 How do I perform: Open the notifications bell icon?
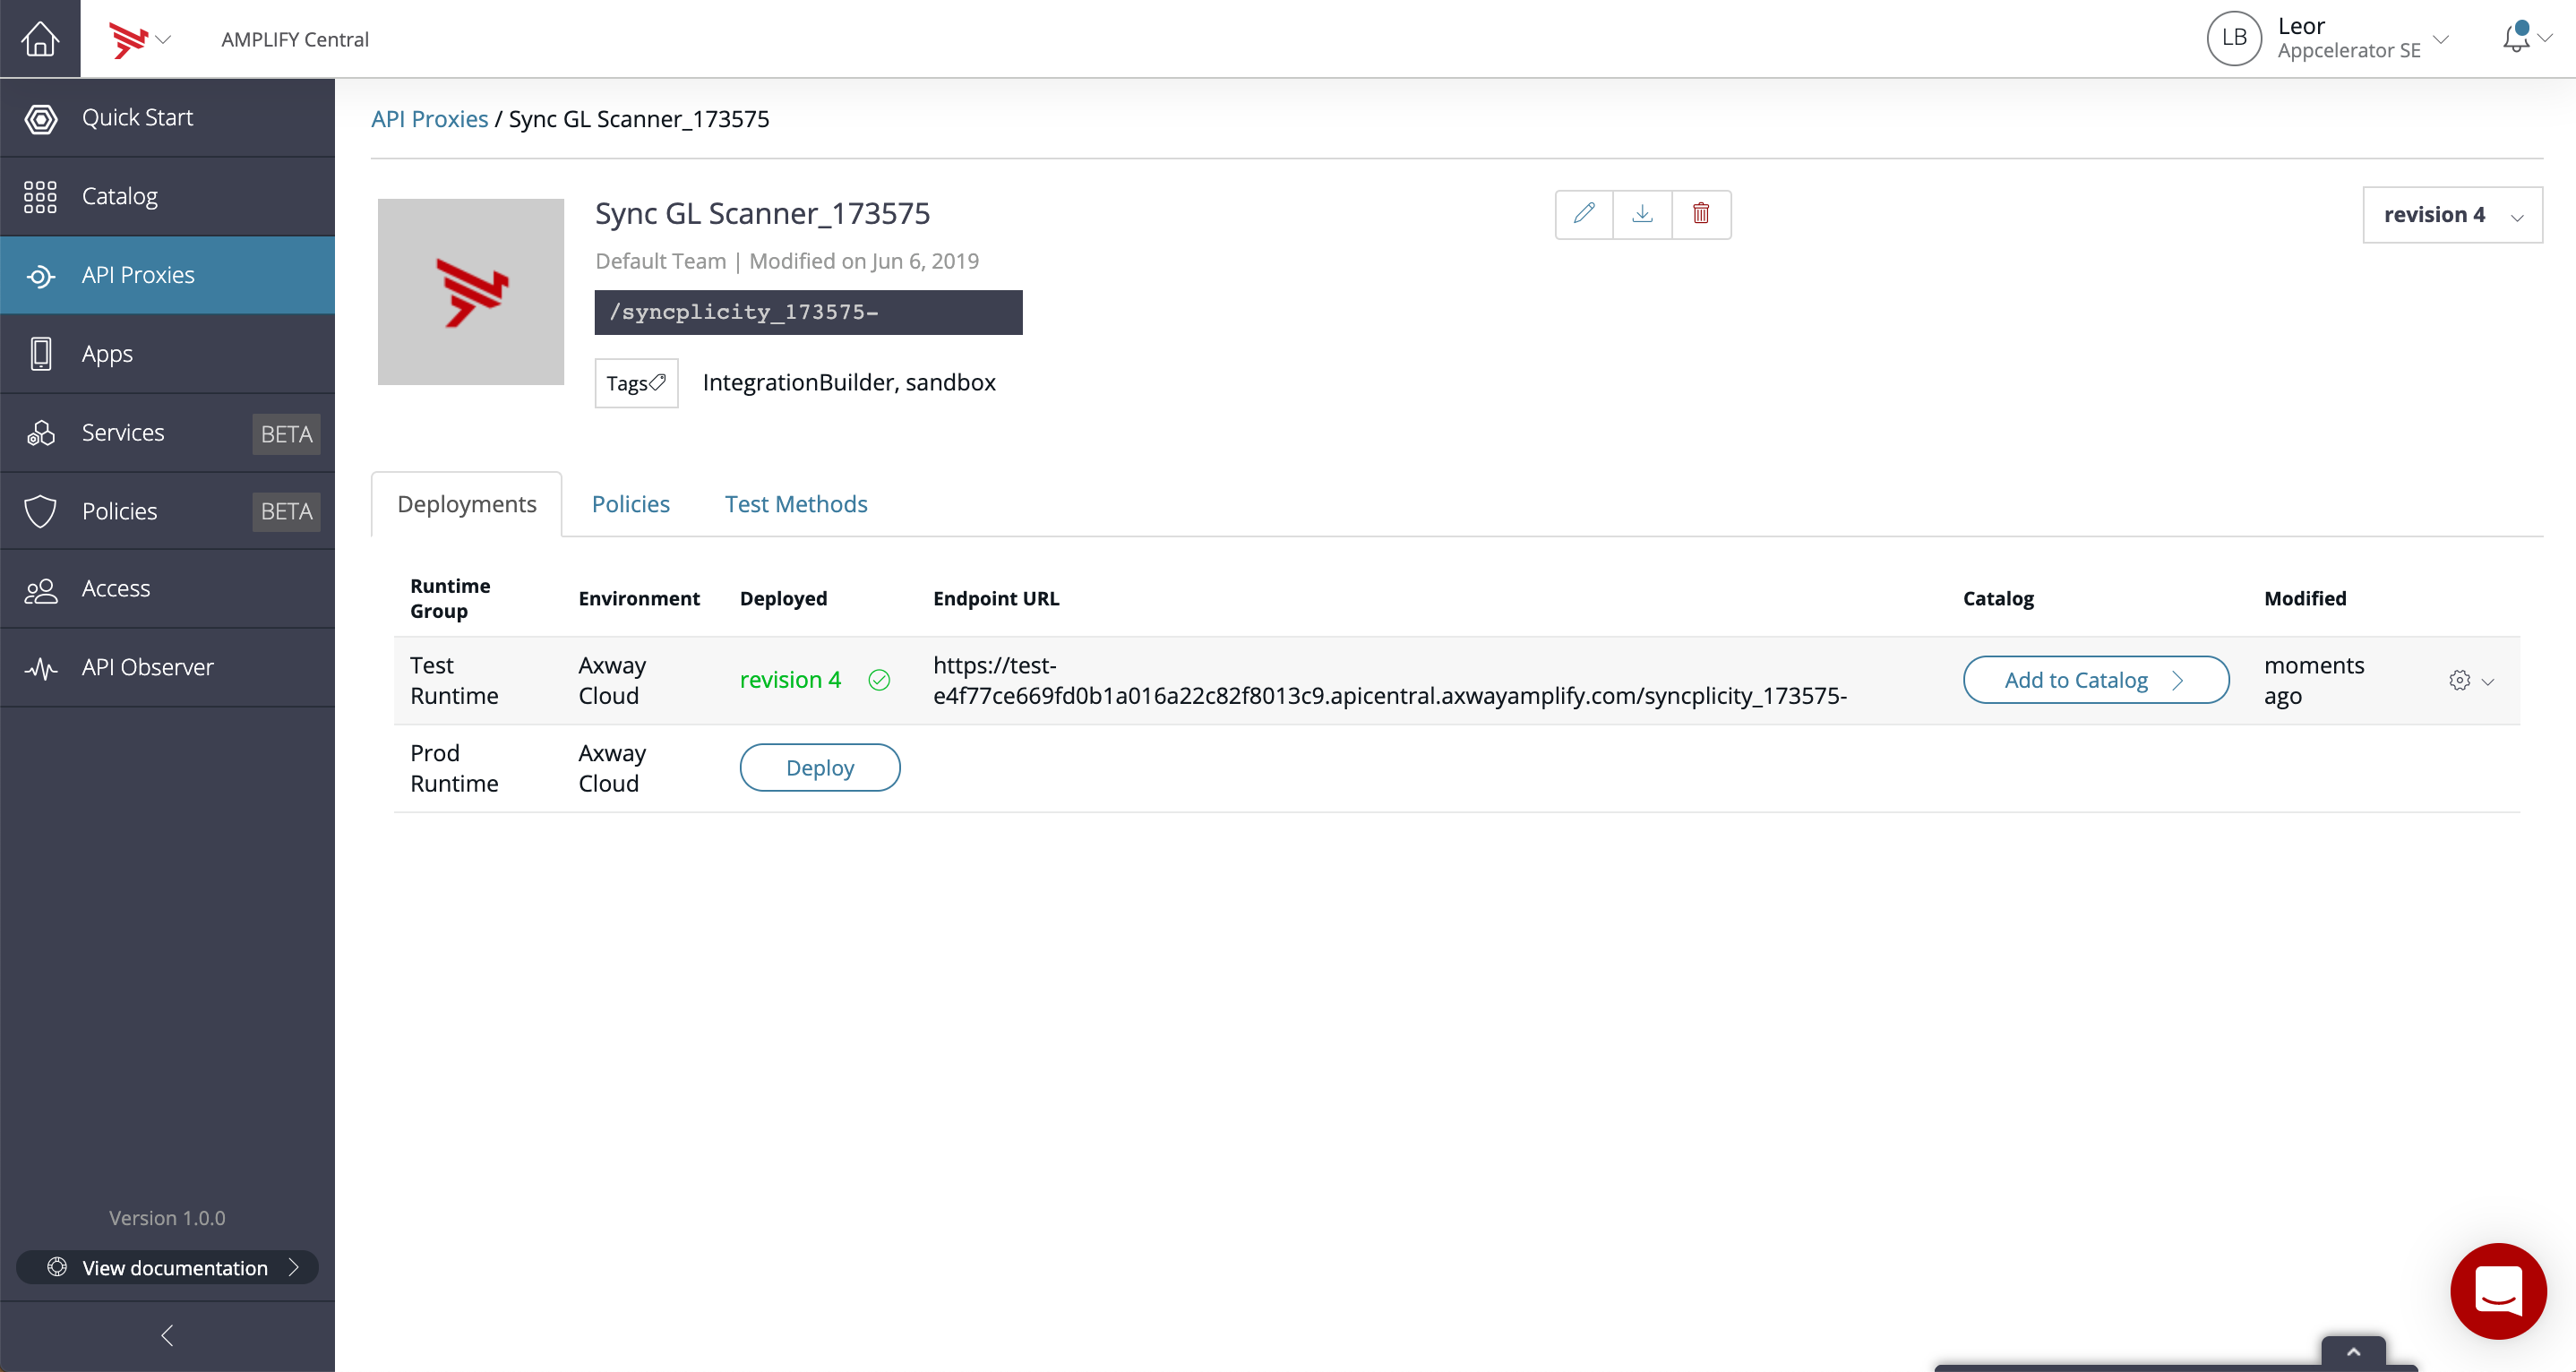point(2516,38)
